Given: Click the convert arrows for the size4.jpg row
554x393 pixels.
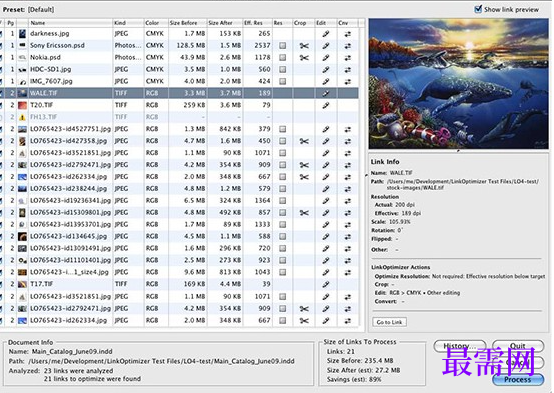Looking at the screenshot, I should (348, 272).
